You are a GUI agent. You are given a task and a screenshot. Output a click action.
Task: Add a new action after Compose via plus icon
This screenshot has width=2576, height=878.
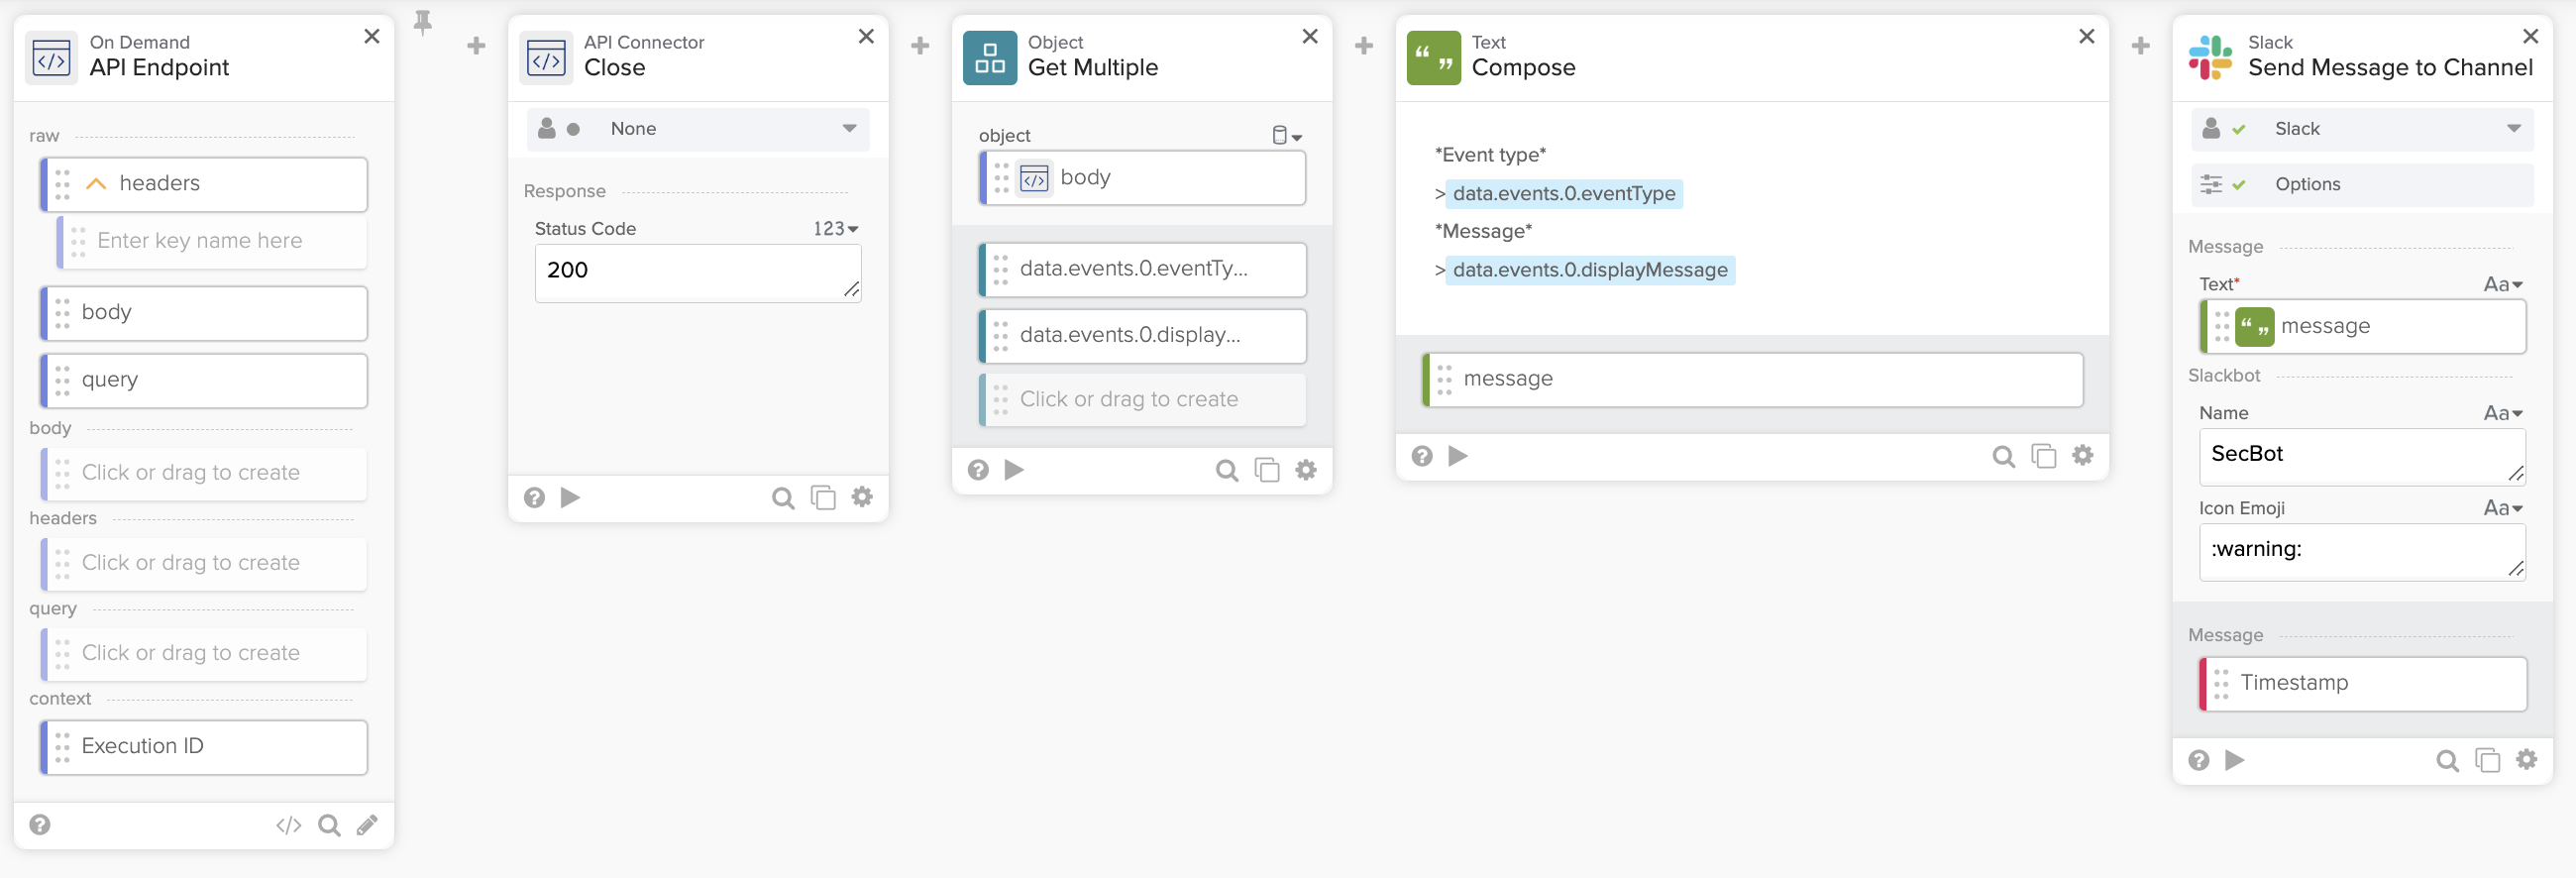pyautogui.click(x=2140, y=45)
